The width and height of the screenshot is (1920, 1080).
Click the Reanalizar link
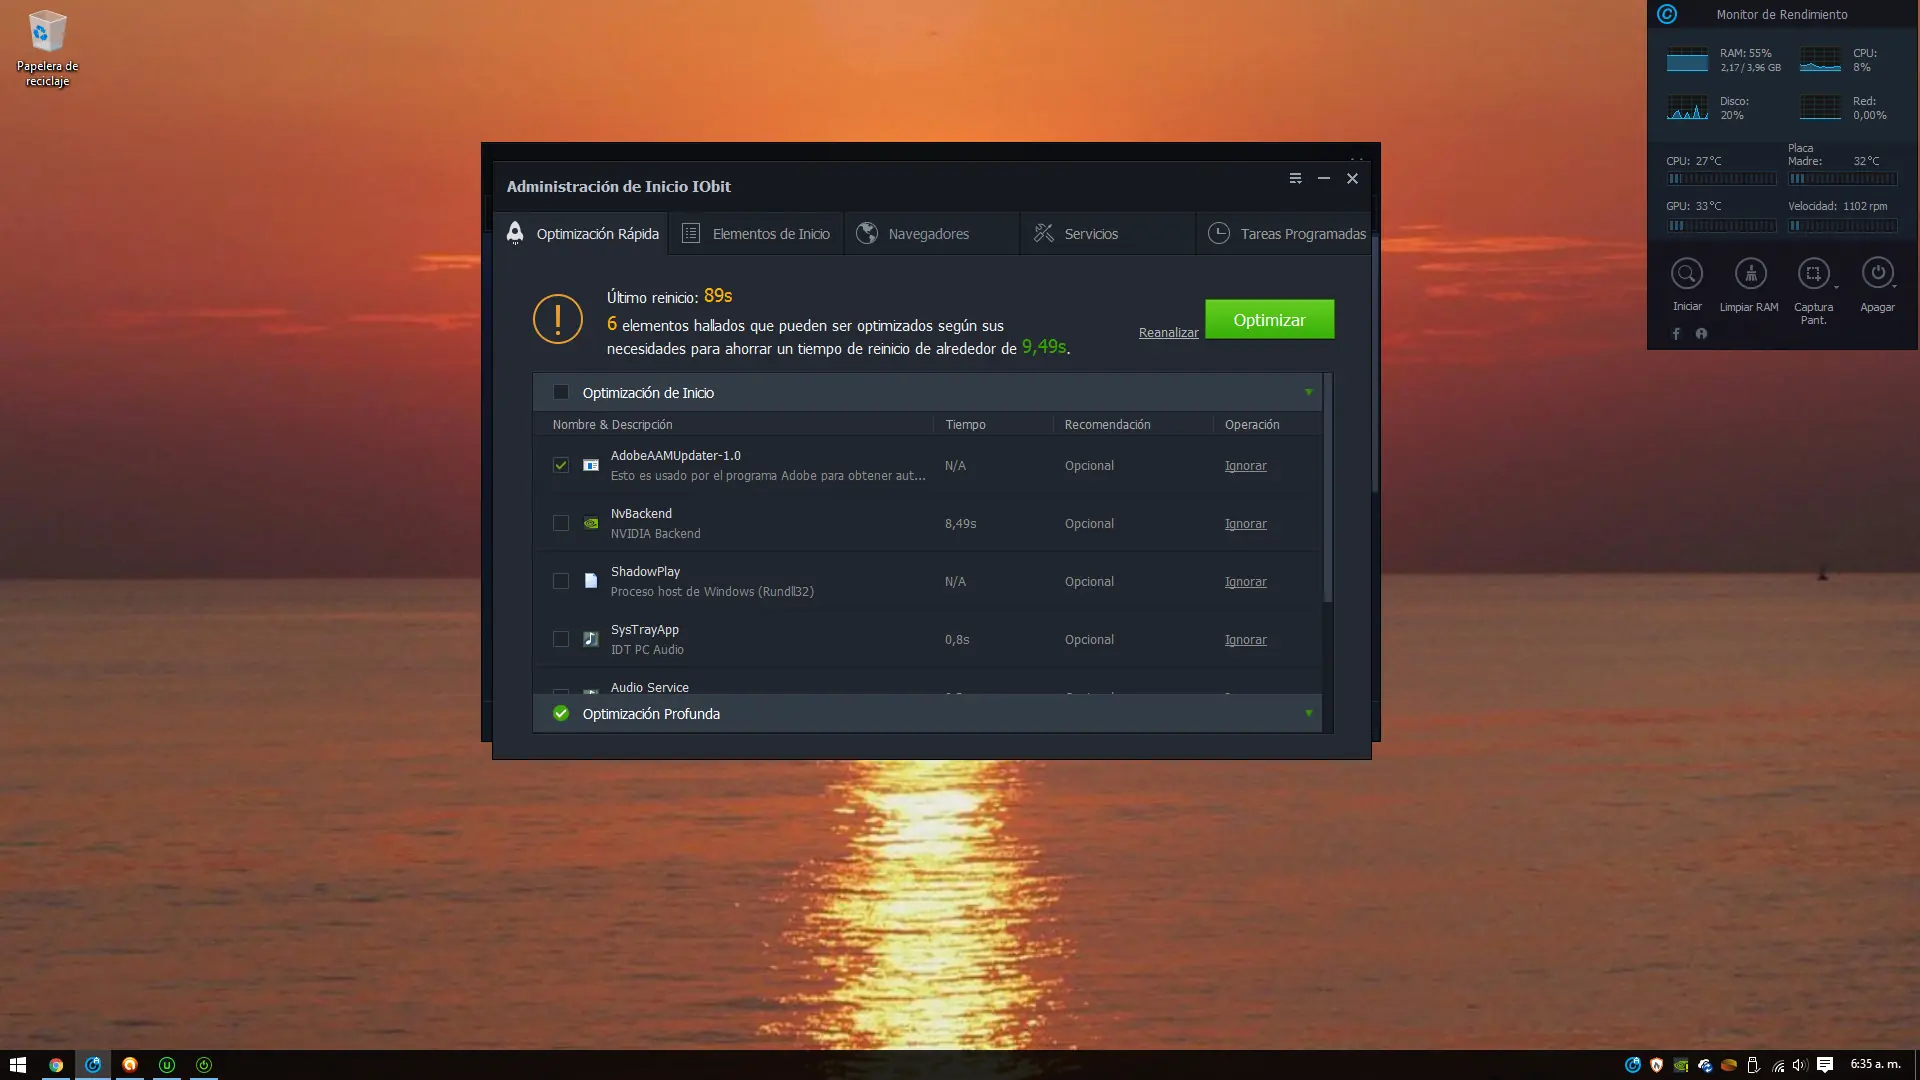point(1168,333)
